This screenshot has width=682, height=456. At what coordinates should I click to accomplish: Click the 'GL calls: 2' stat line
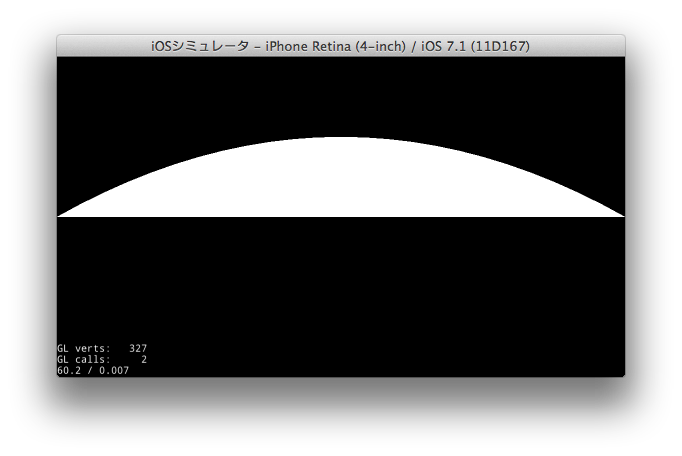pos(102,359)
